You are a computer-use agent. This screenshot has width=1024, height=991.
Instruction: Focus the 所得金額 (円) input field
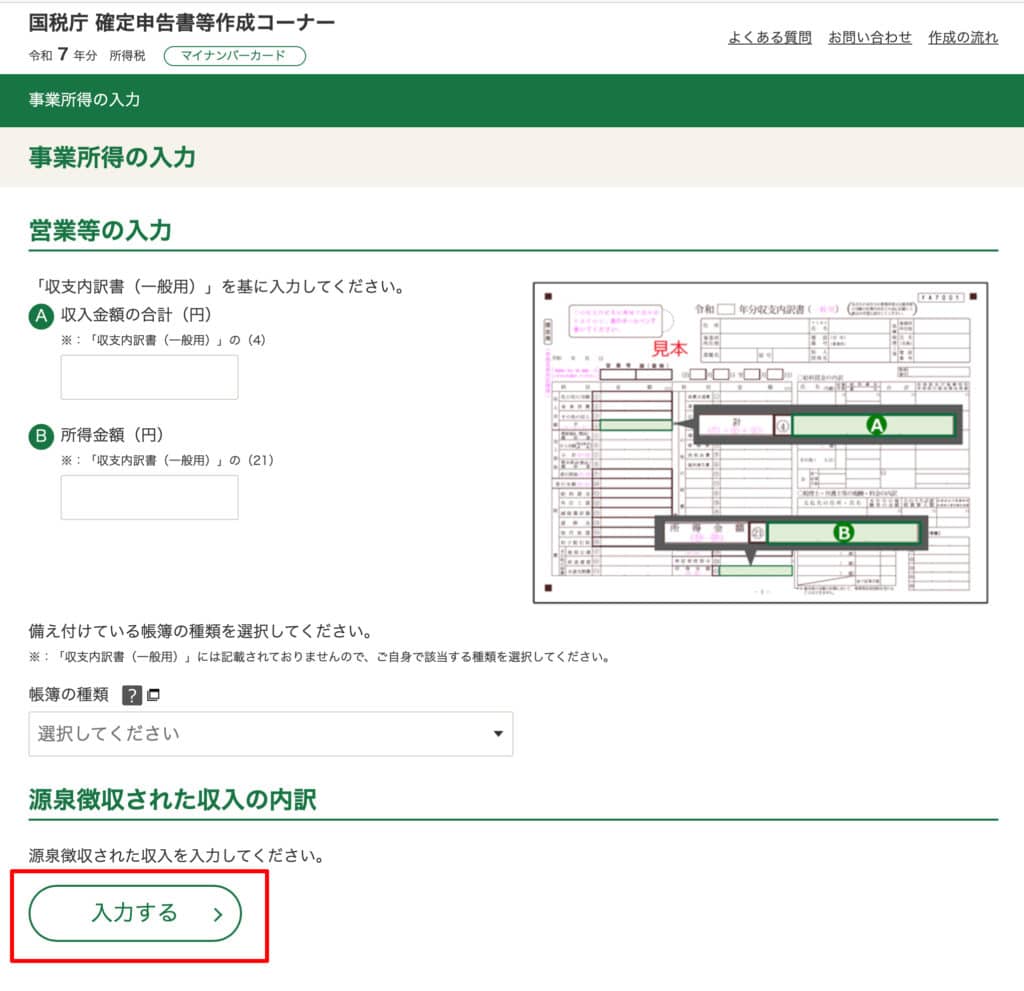click(x=149, y=497)
